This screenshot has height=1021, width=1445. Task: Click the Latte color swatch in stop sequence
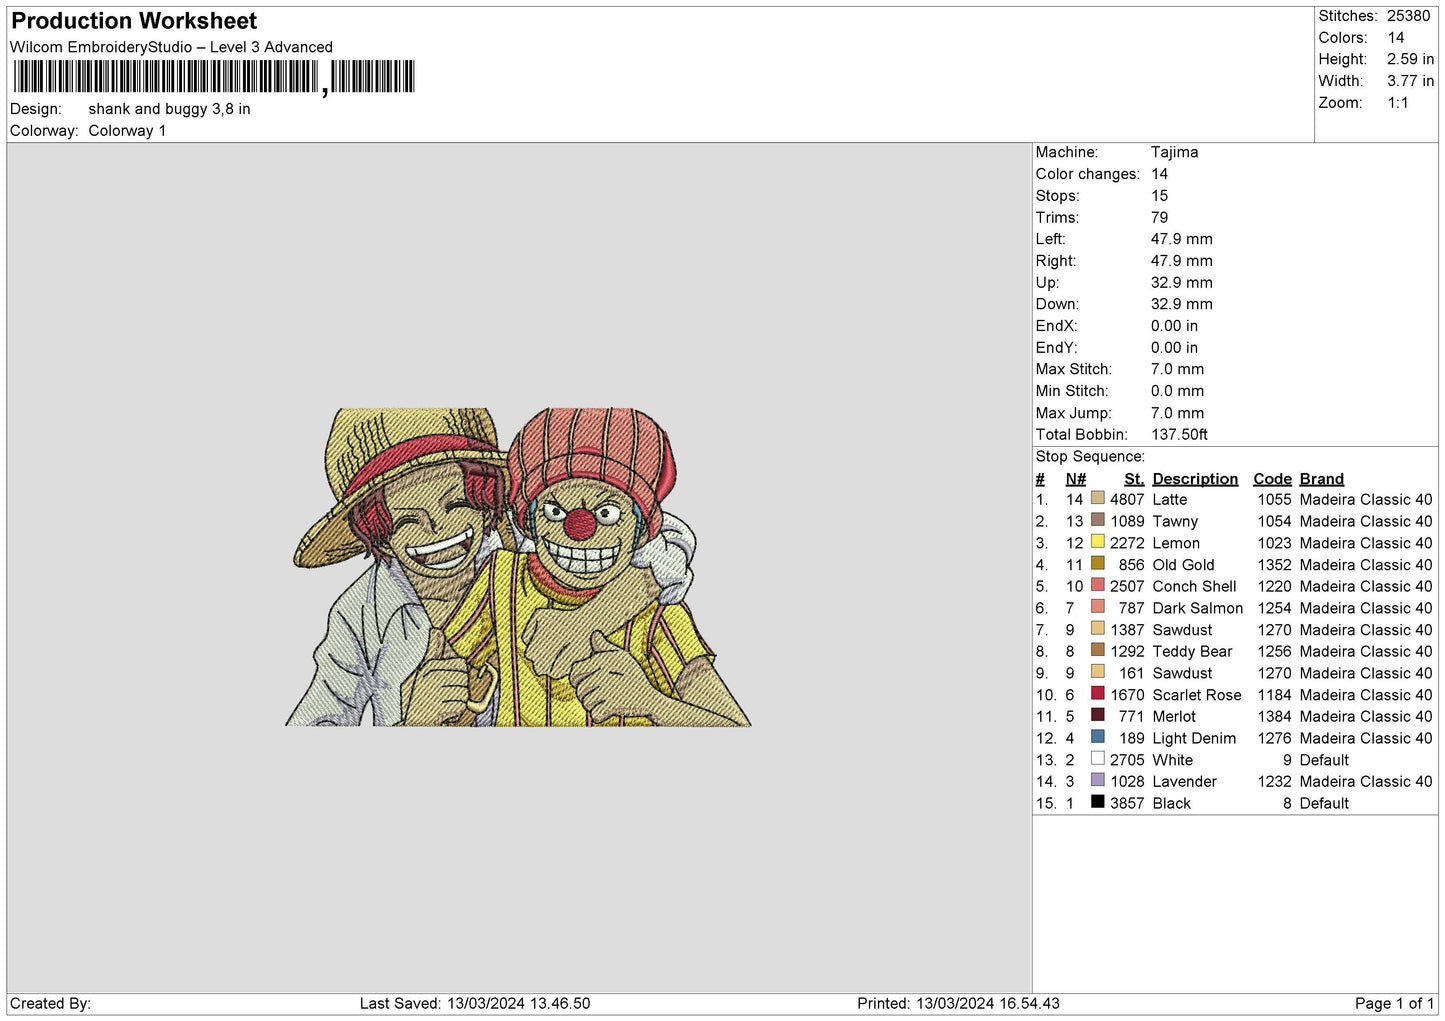1097,498
